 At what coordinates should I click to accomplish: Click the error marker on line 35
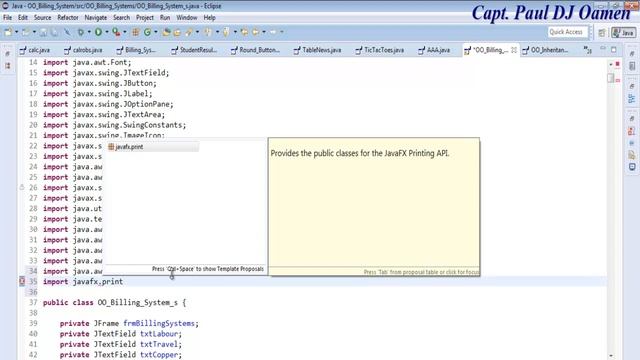(22, 281)
